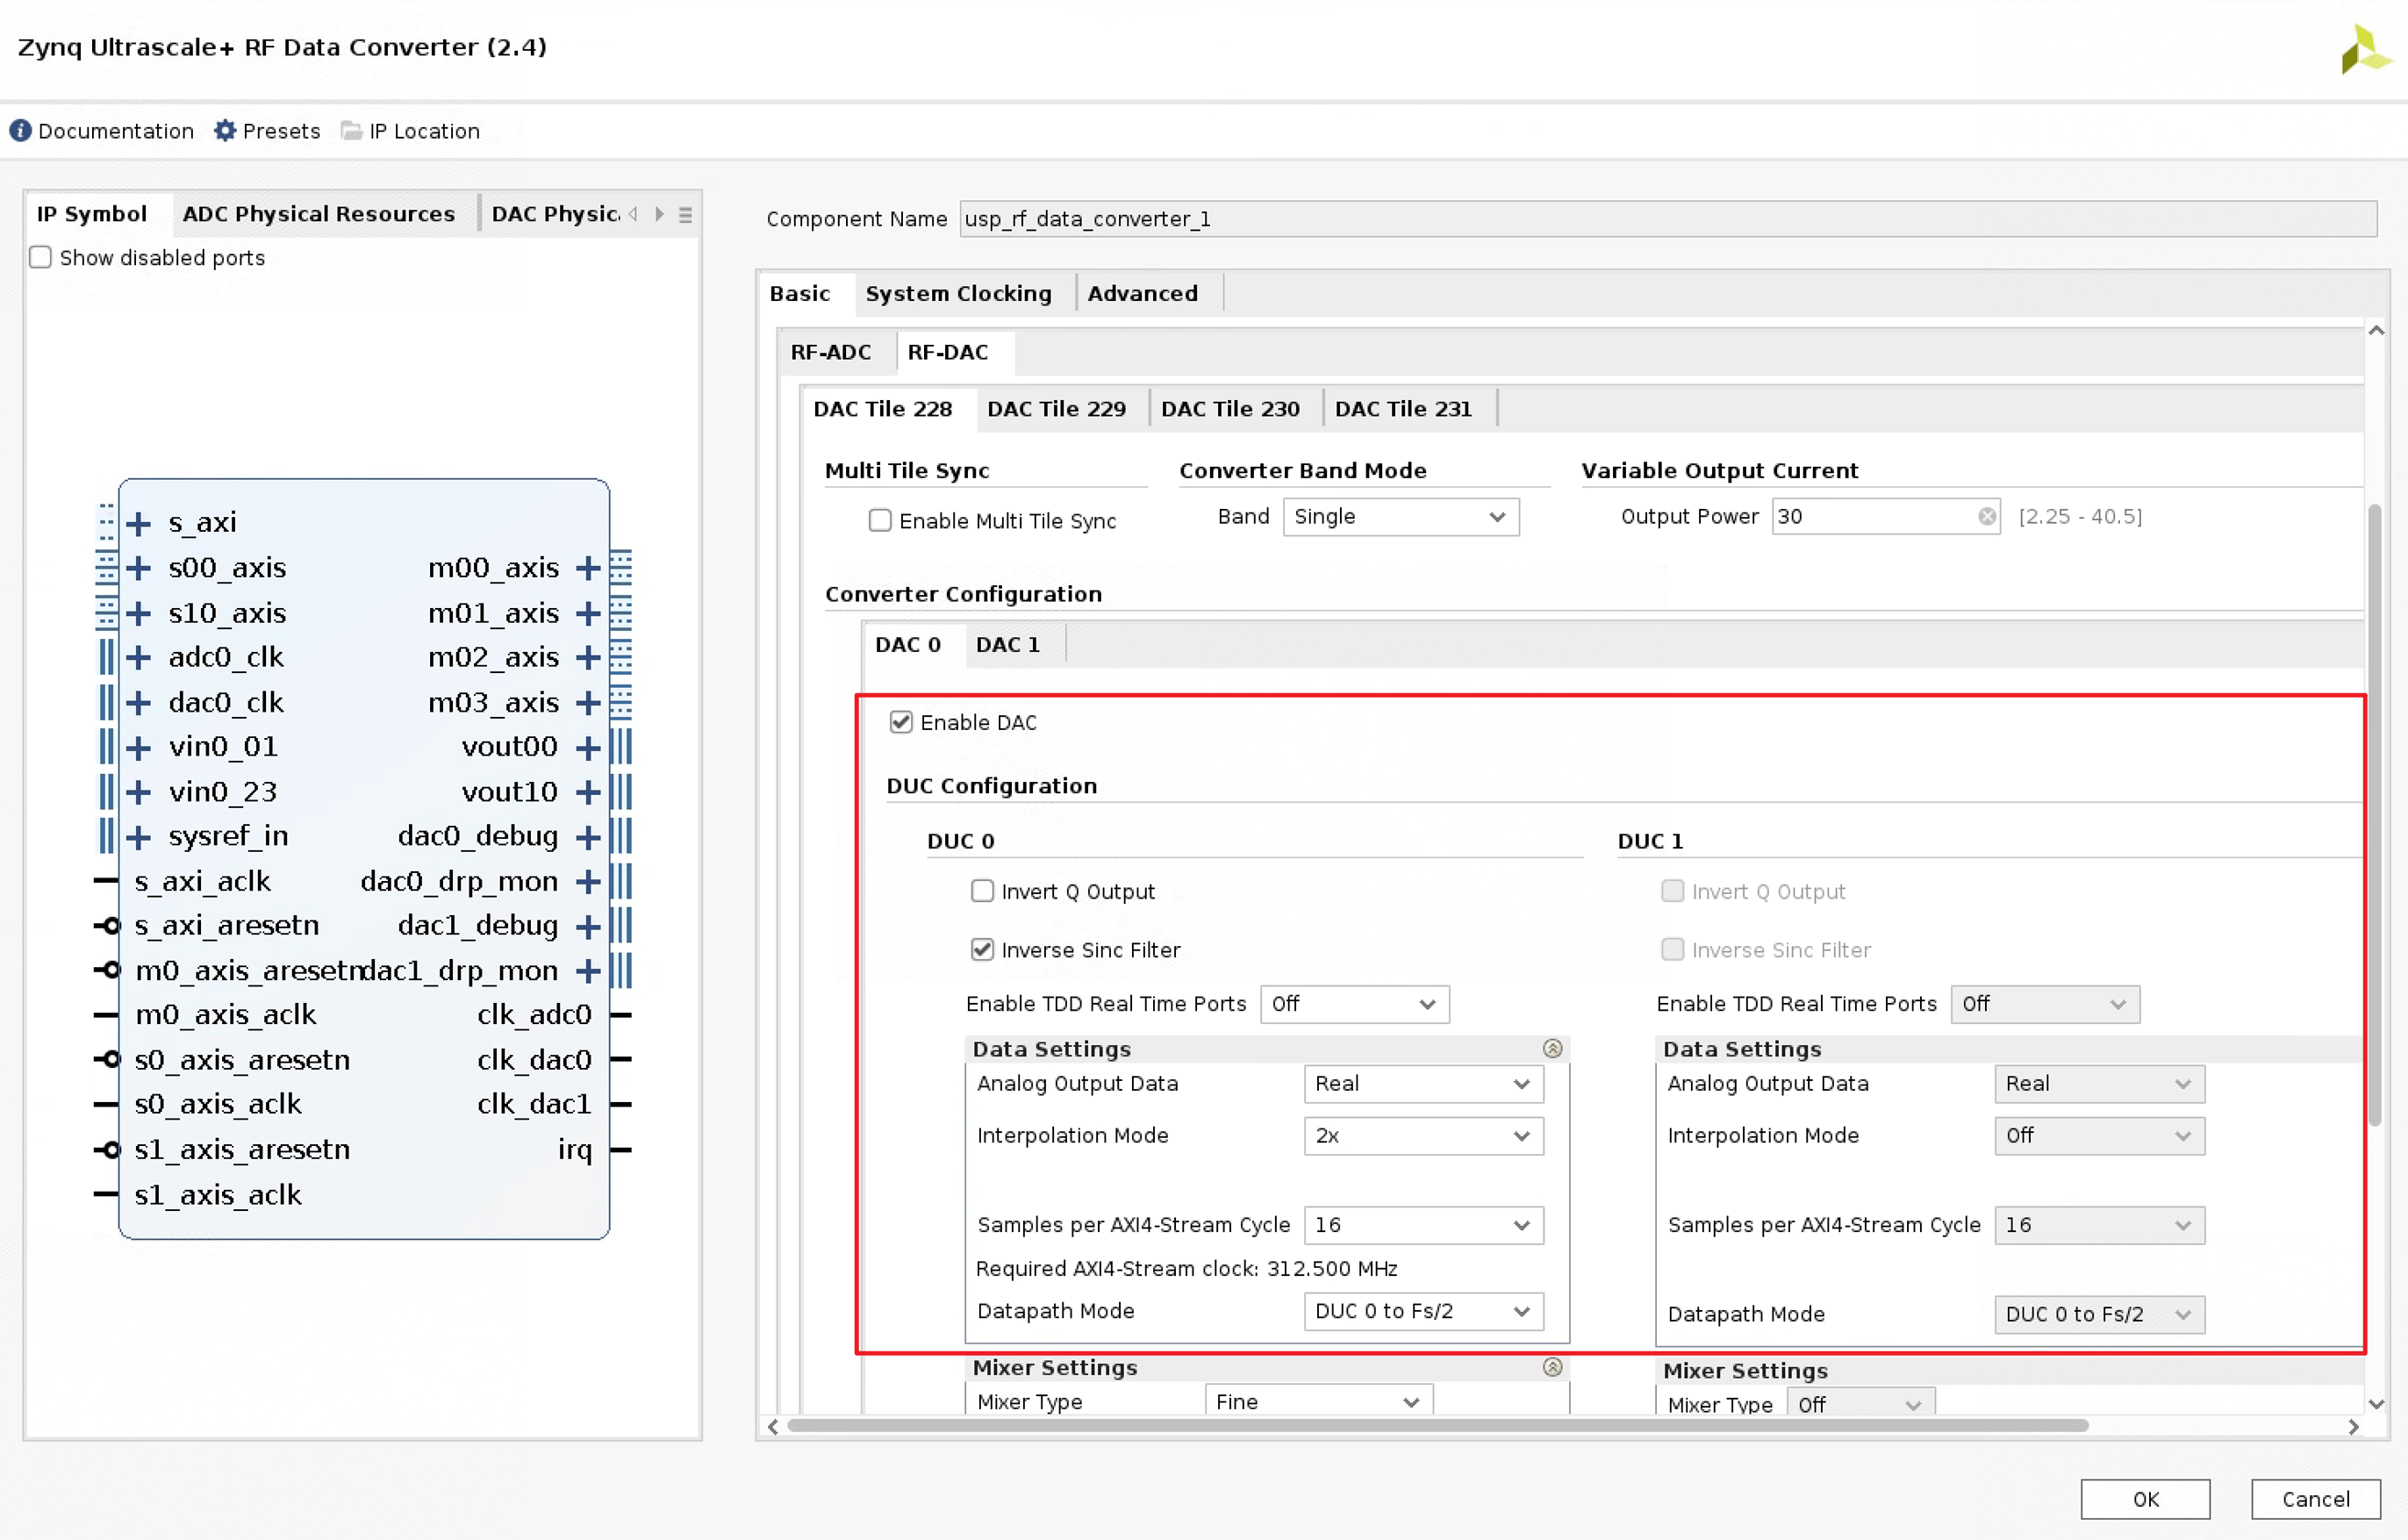Image resolution: width=2408 pixels, height=1540 pixels.
Task: Enable Multi Tile Sync checkbox
Action: 880,520
